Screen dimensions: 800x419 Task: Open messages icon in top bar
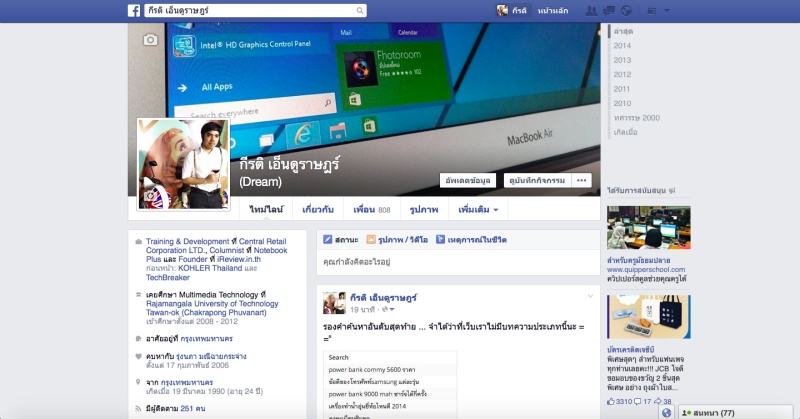609,10
